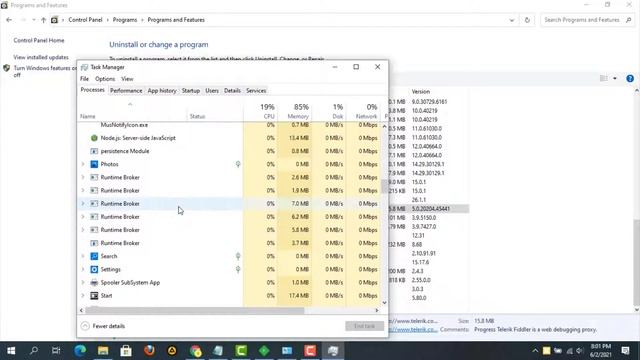Expand the Start process group
Screen dimensions: 640x360
click(x=83, y=296)
